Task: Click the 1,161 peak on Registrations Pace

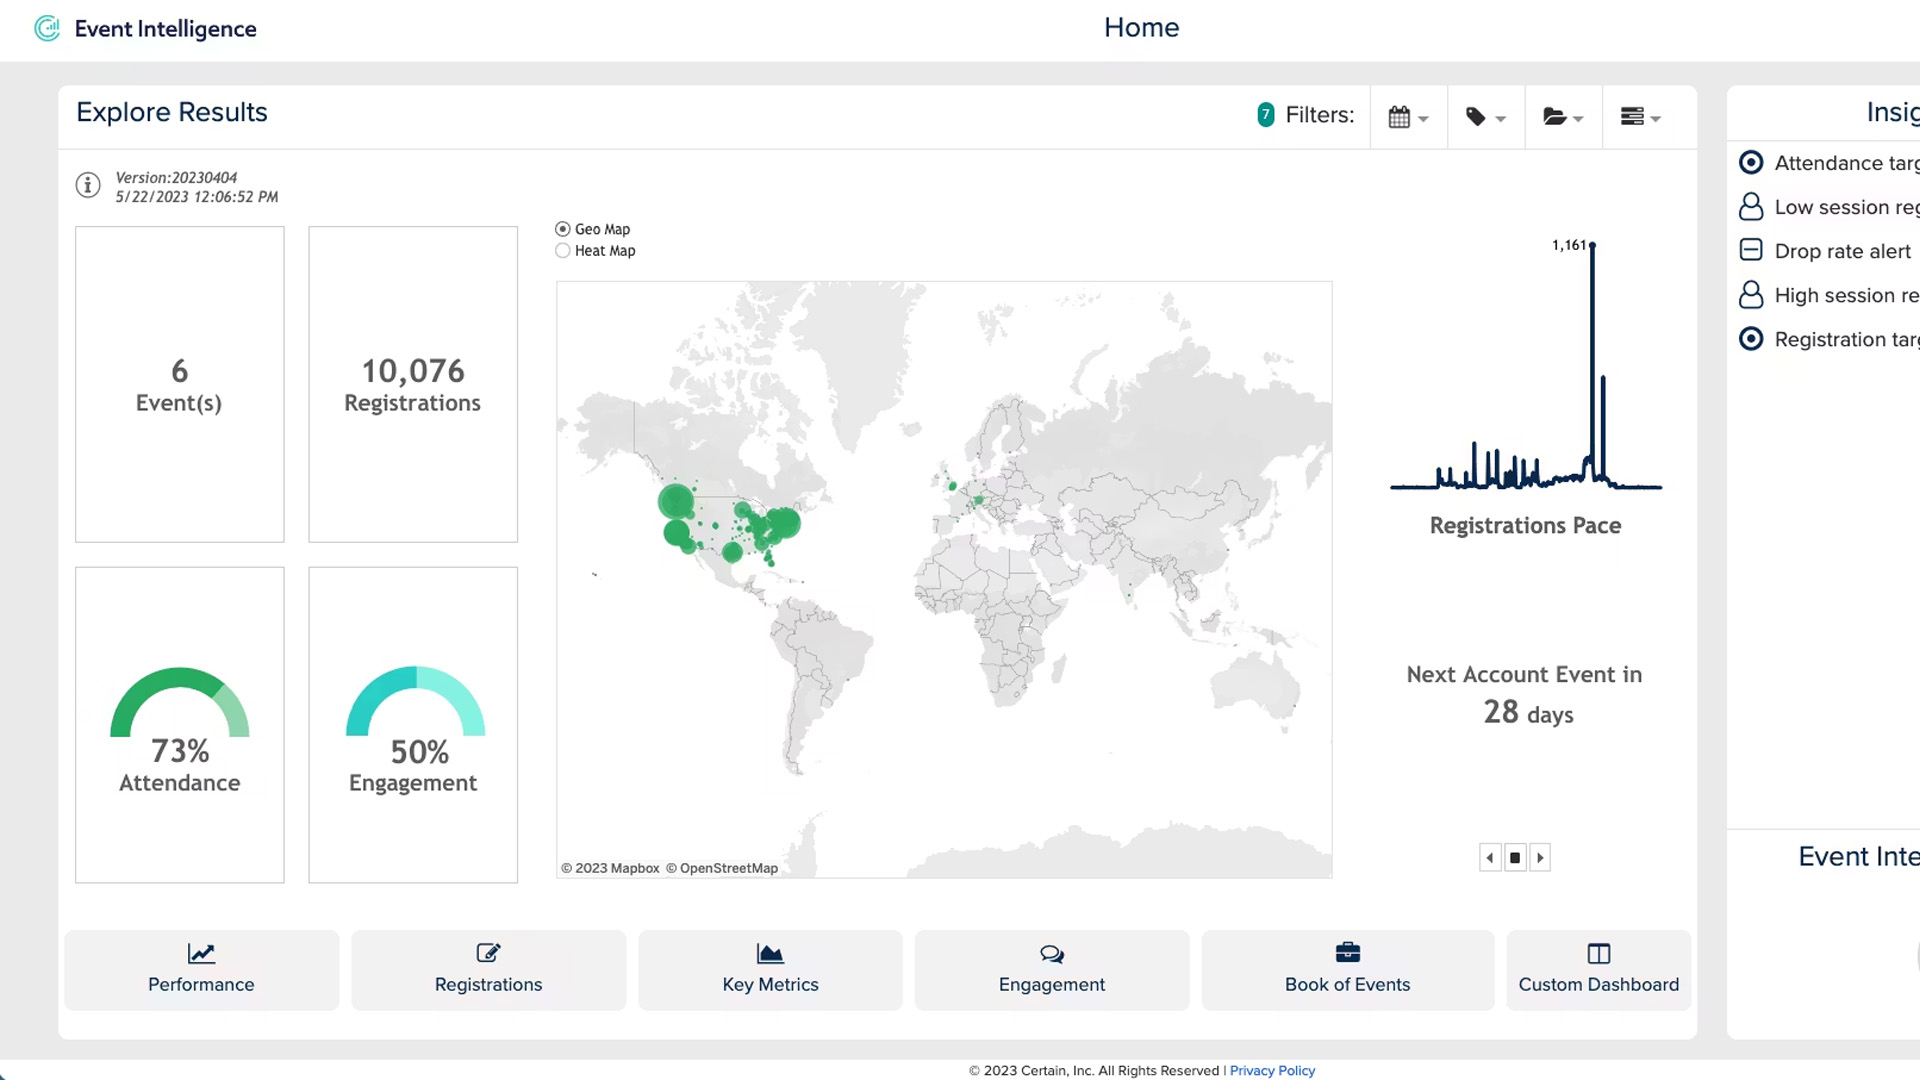Action: 1592,246
